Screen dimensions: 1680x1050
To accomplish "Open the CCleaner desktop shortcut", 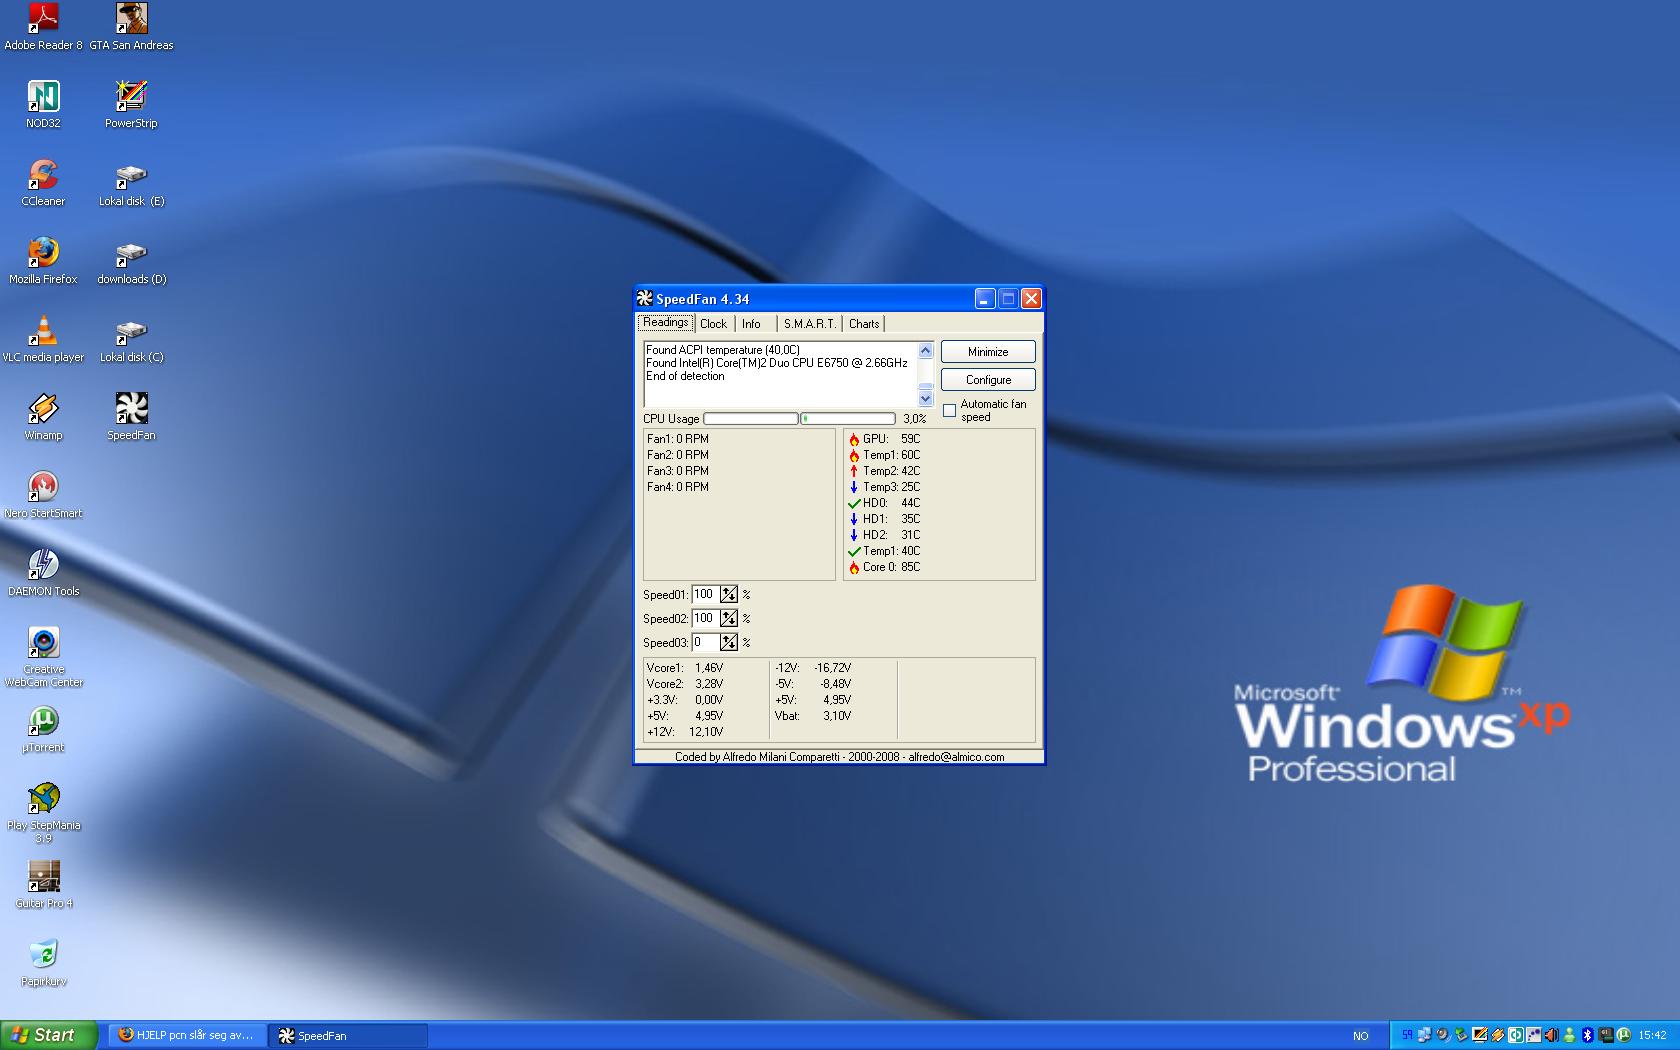I will click(x=43, y=175).
